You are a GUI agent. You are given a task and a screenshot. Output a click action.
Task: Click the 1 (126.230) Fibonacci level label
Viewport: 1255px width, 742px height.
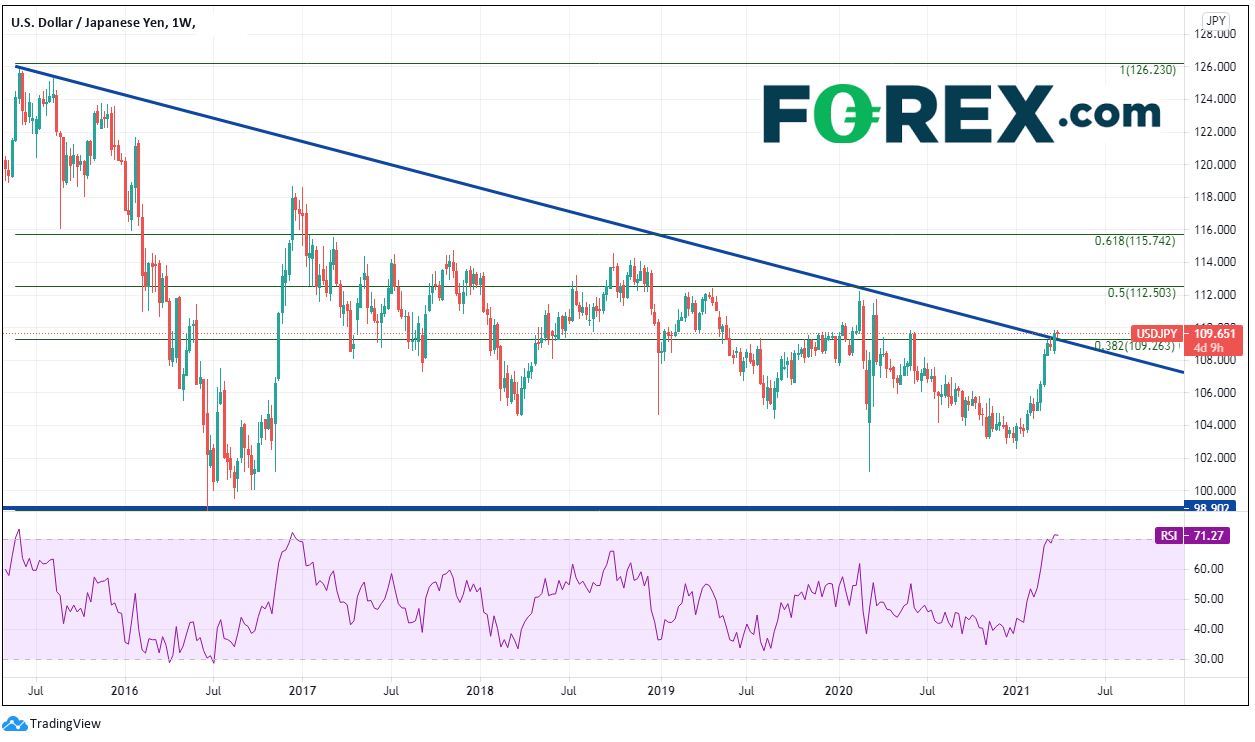click(x=1147, y=70)
